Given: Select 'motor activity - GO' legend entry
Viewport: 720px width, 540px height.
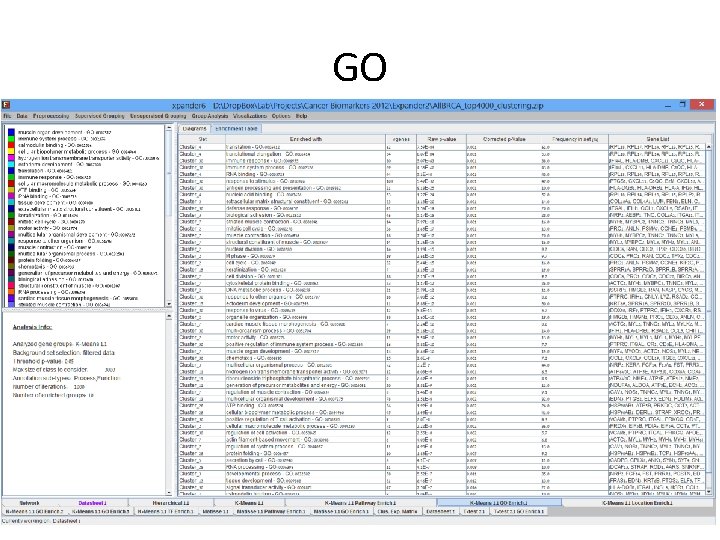Looking at the screenshot, I should click(x=48, y=228).
